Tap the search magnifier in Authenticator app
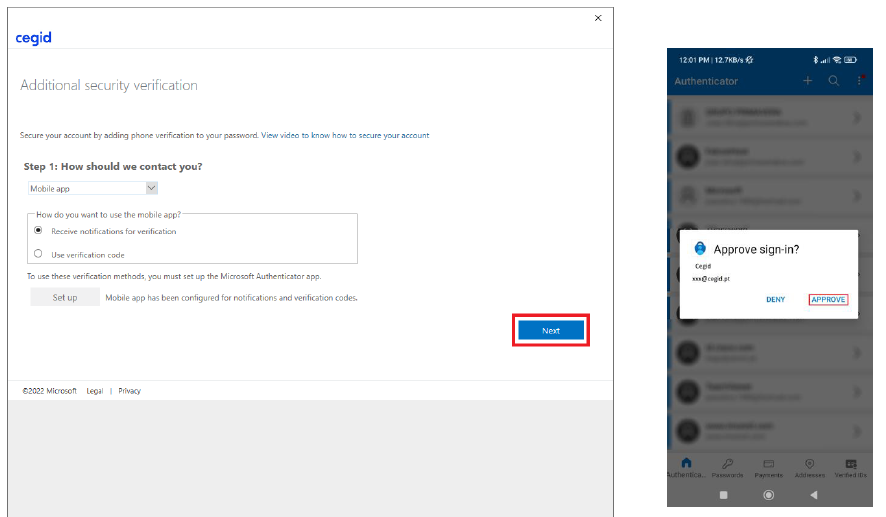This screenshot has height=517, width=886. tap(833, 81)
